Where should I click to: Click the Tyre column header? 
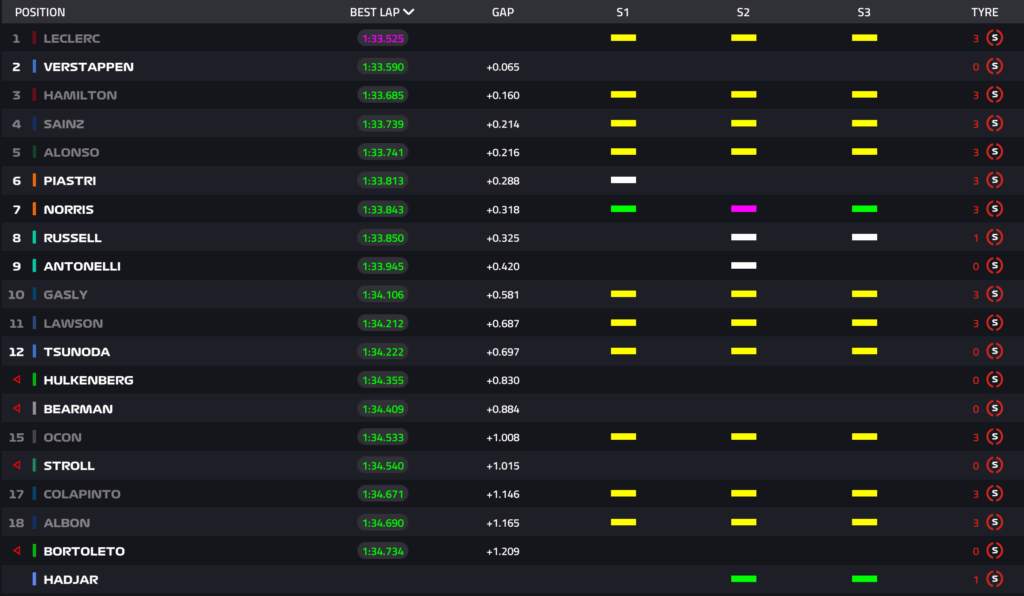click(985, 13)
